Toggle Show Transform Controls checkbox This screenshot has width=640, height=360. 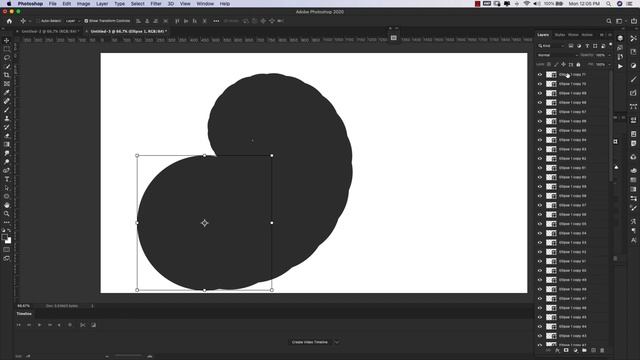[86, 21]
